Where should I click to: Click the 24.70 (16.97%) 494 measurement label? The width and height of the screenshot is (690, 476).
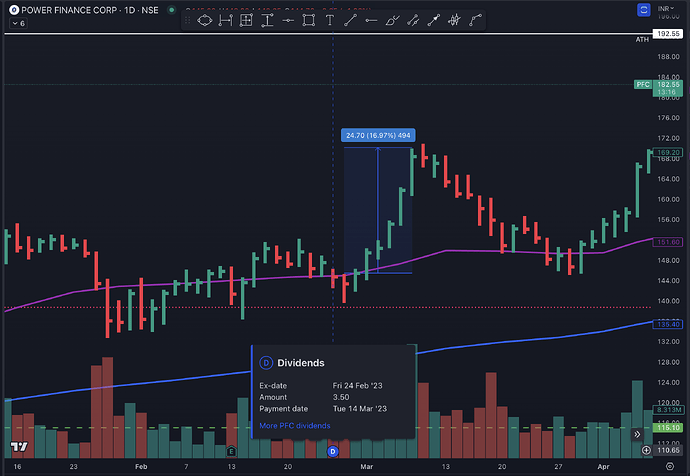[x=378, y=135]
